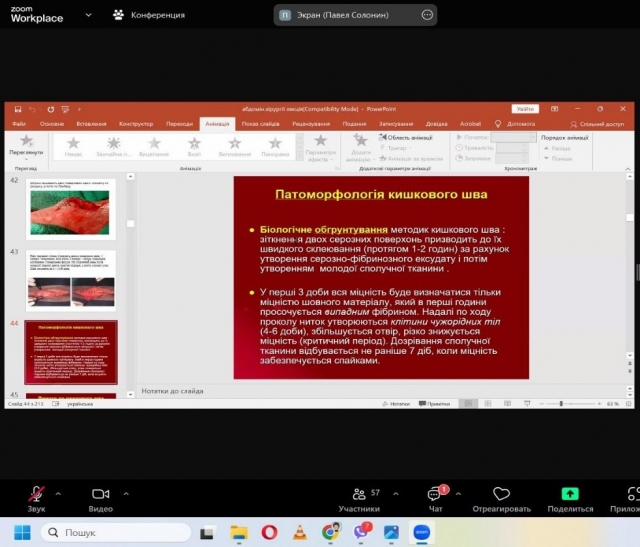Switch to the Вставлення ribbon tab
Image resolution: width=640 pixels, height=547 pixels.
90,124
